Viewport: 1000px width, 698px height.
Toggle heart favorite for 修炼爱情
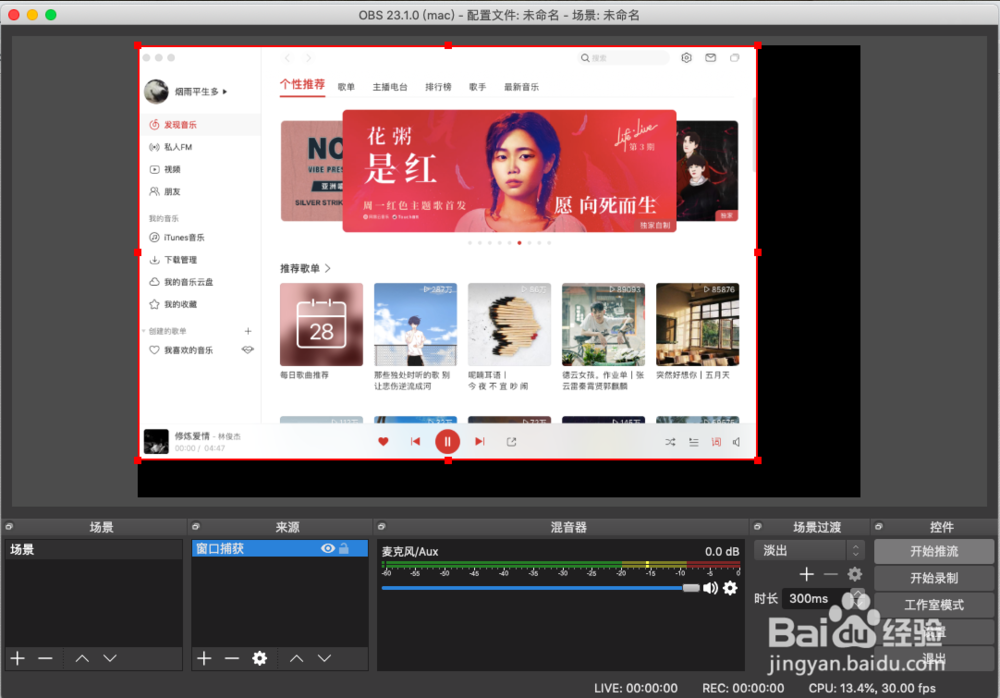383,442
